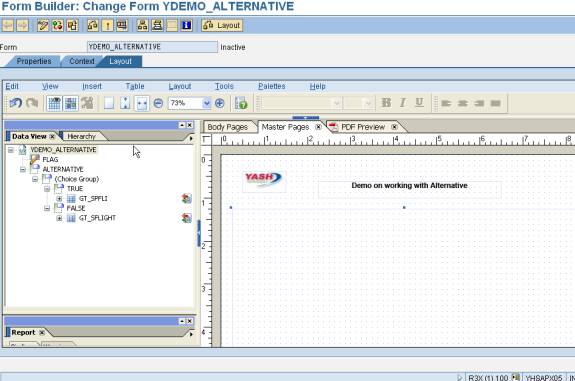Click binding icon beside GT_SPFLI

coord(187,198)
